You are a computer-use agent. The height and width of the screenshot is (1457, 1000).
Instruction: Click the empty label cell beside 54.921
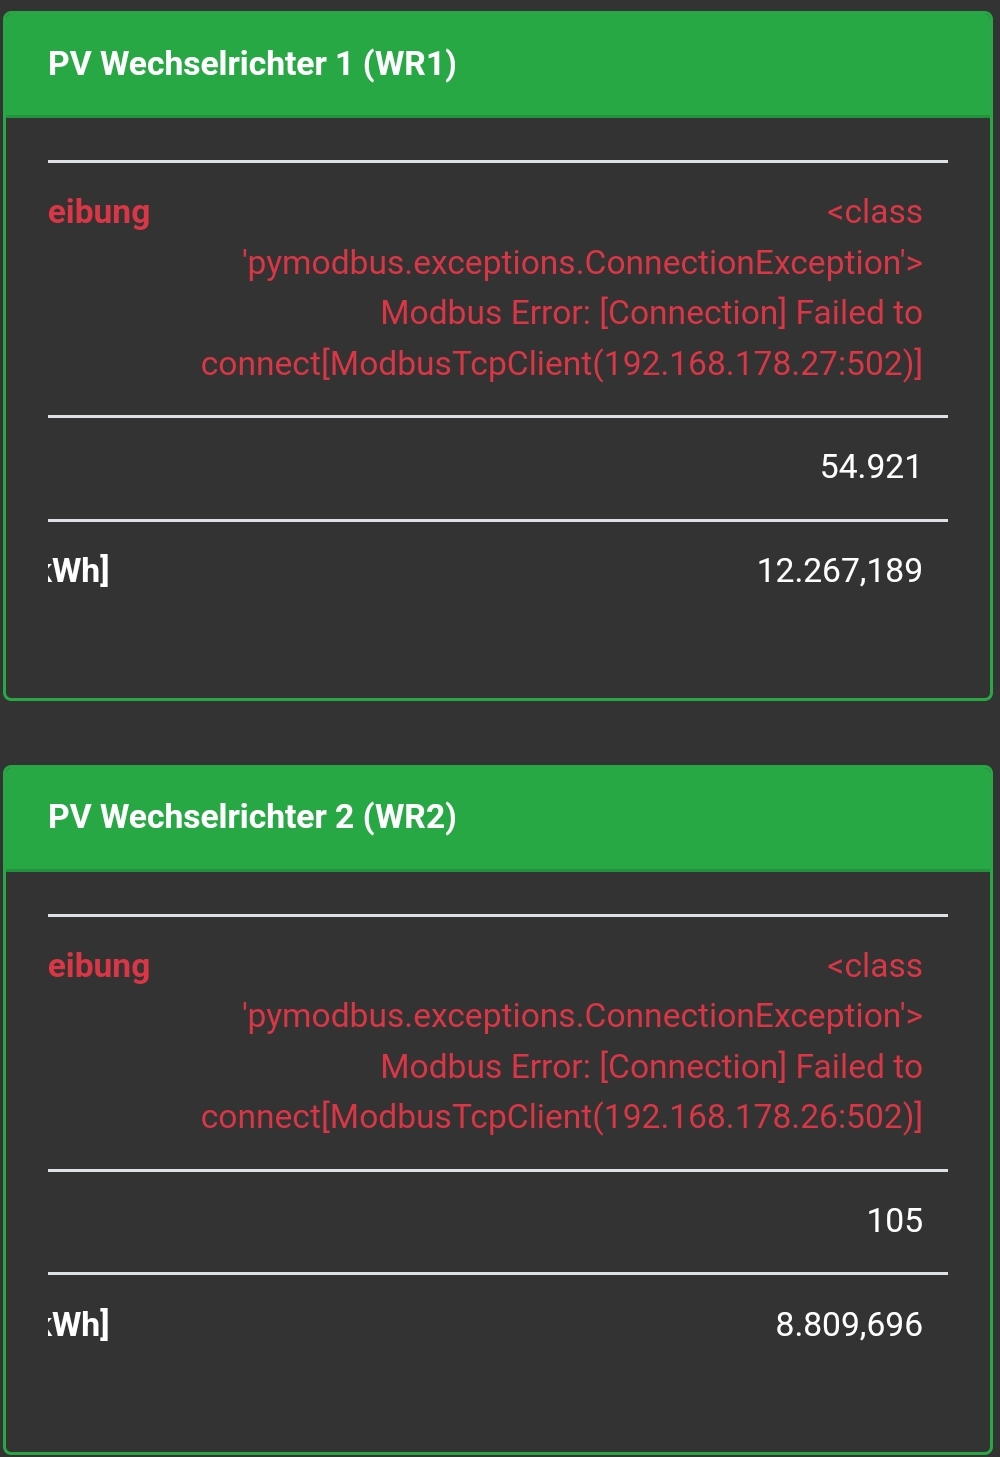pyautogui.click(x=200, y=467)
